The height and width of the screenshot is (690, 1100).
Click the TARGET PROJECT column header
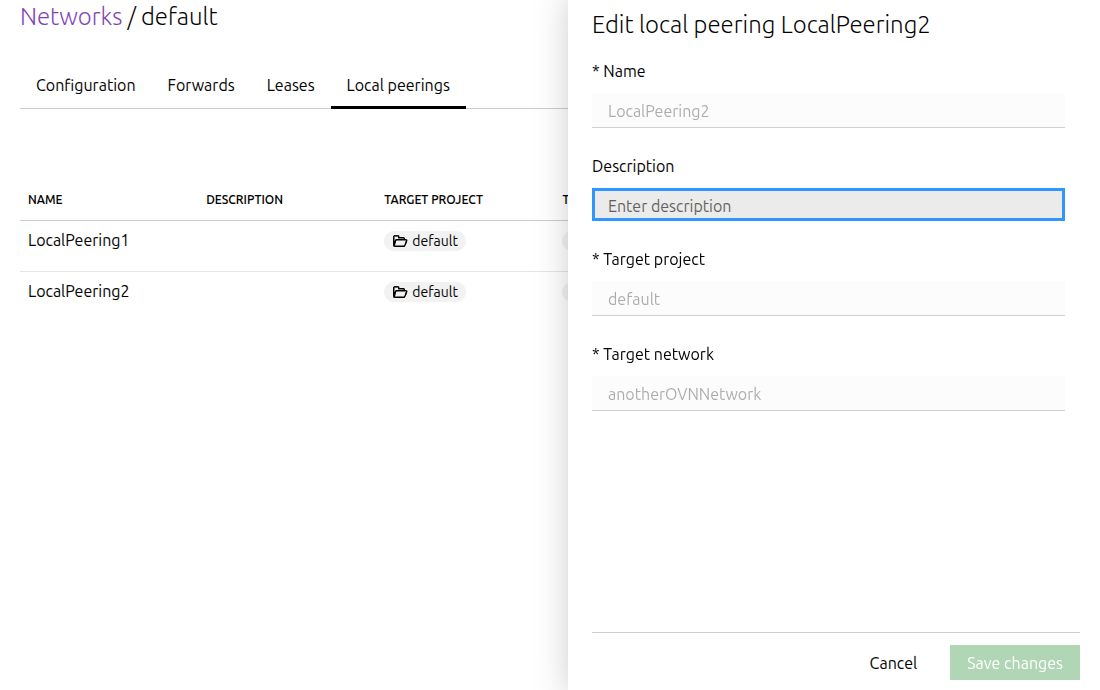pyautogui.click(x=433, y=200)
